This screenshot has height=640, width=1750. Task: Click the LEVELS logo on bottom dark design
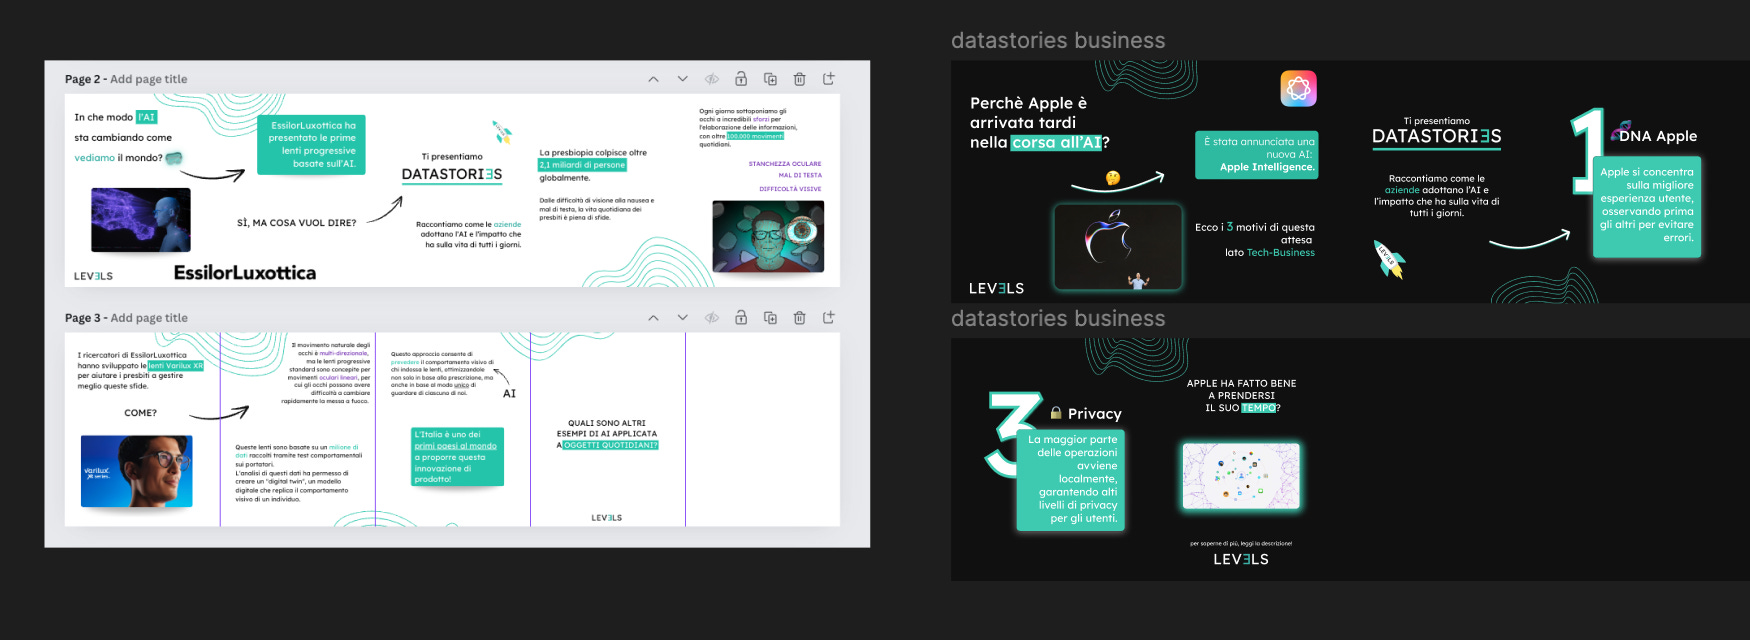1241,560
